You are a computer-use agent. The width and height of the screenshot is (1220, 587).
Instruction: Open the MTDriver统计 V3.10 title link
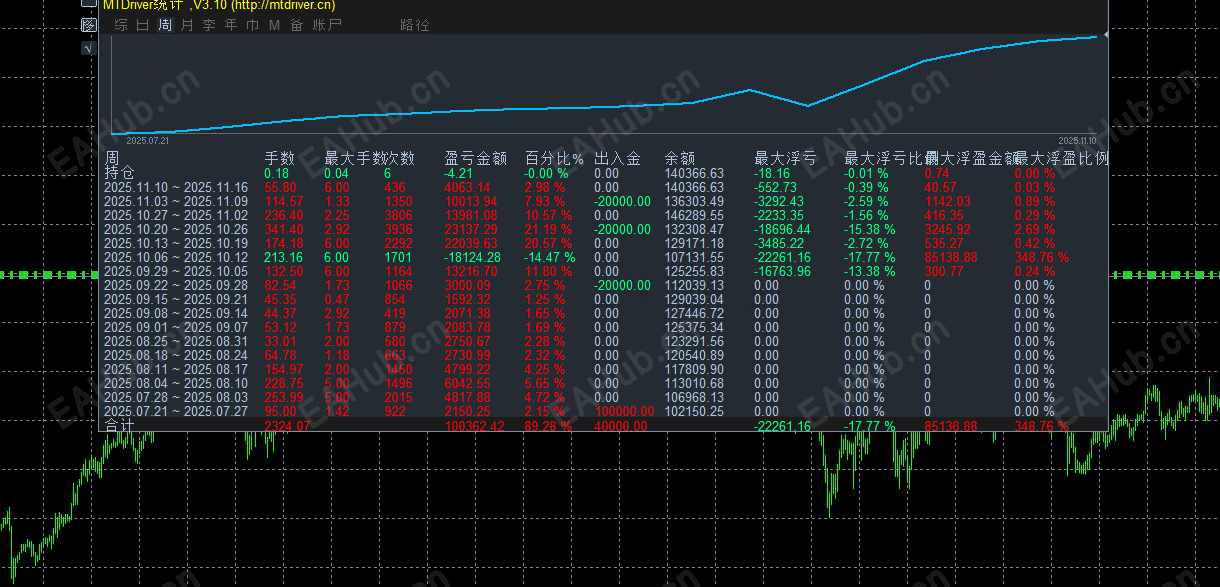coord(219,5)
